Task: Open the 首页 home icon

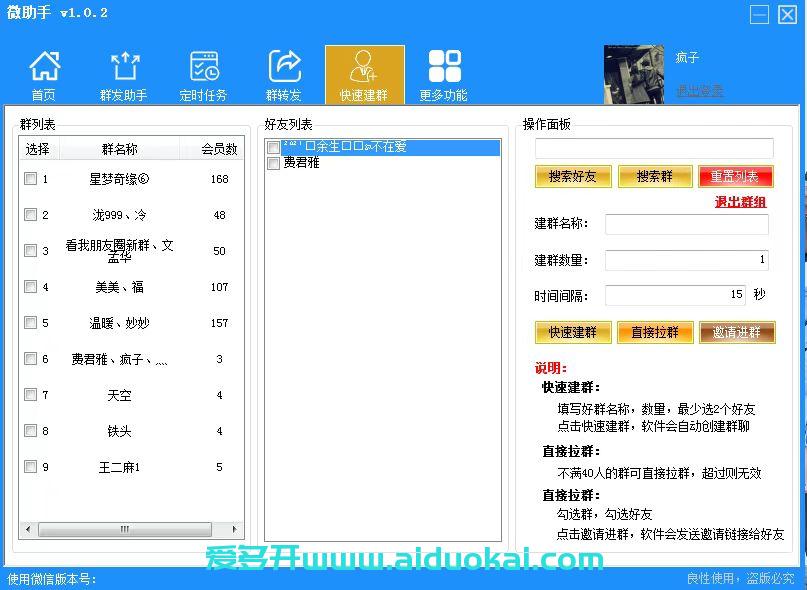Action: (x=44, y=74)
